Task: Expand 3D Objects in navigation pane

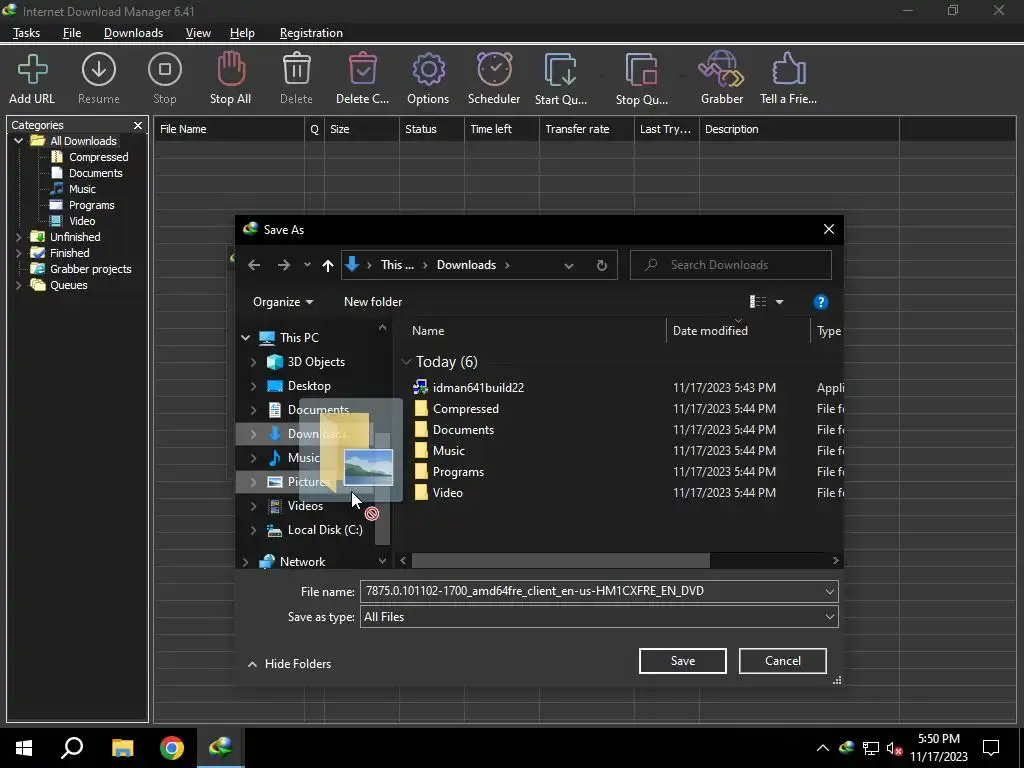Action: [x=253, y=362]
